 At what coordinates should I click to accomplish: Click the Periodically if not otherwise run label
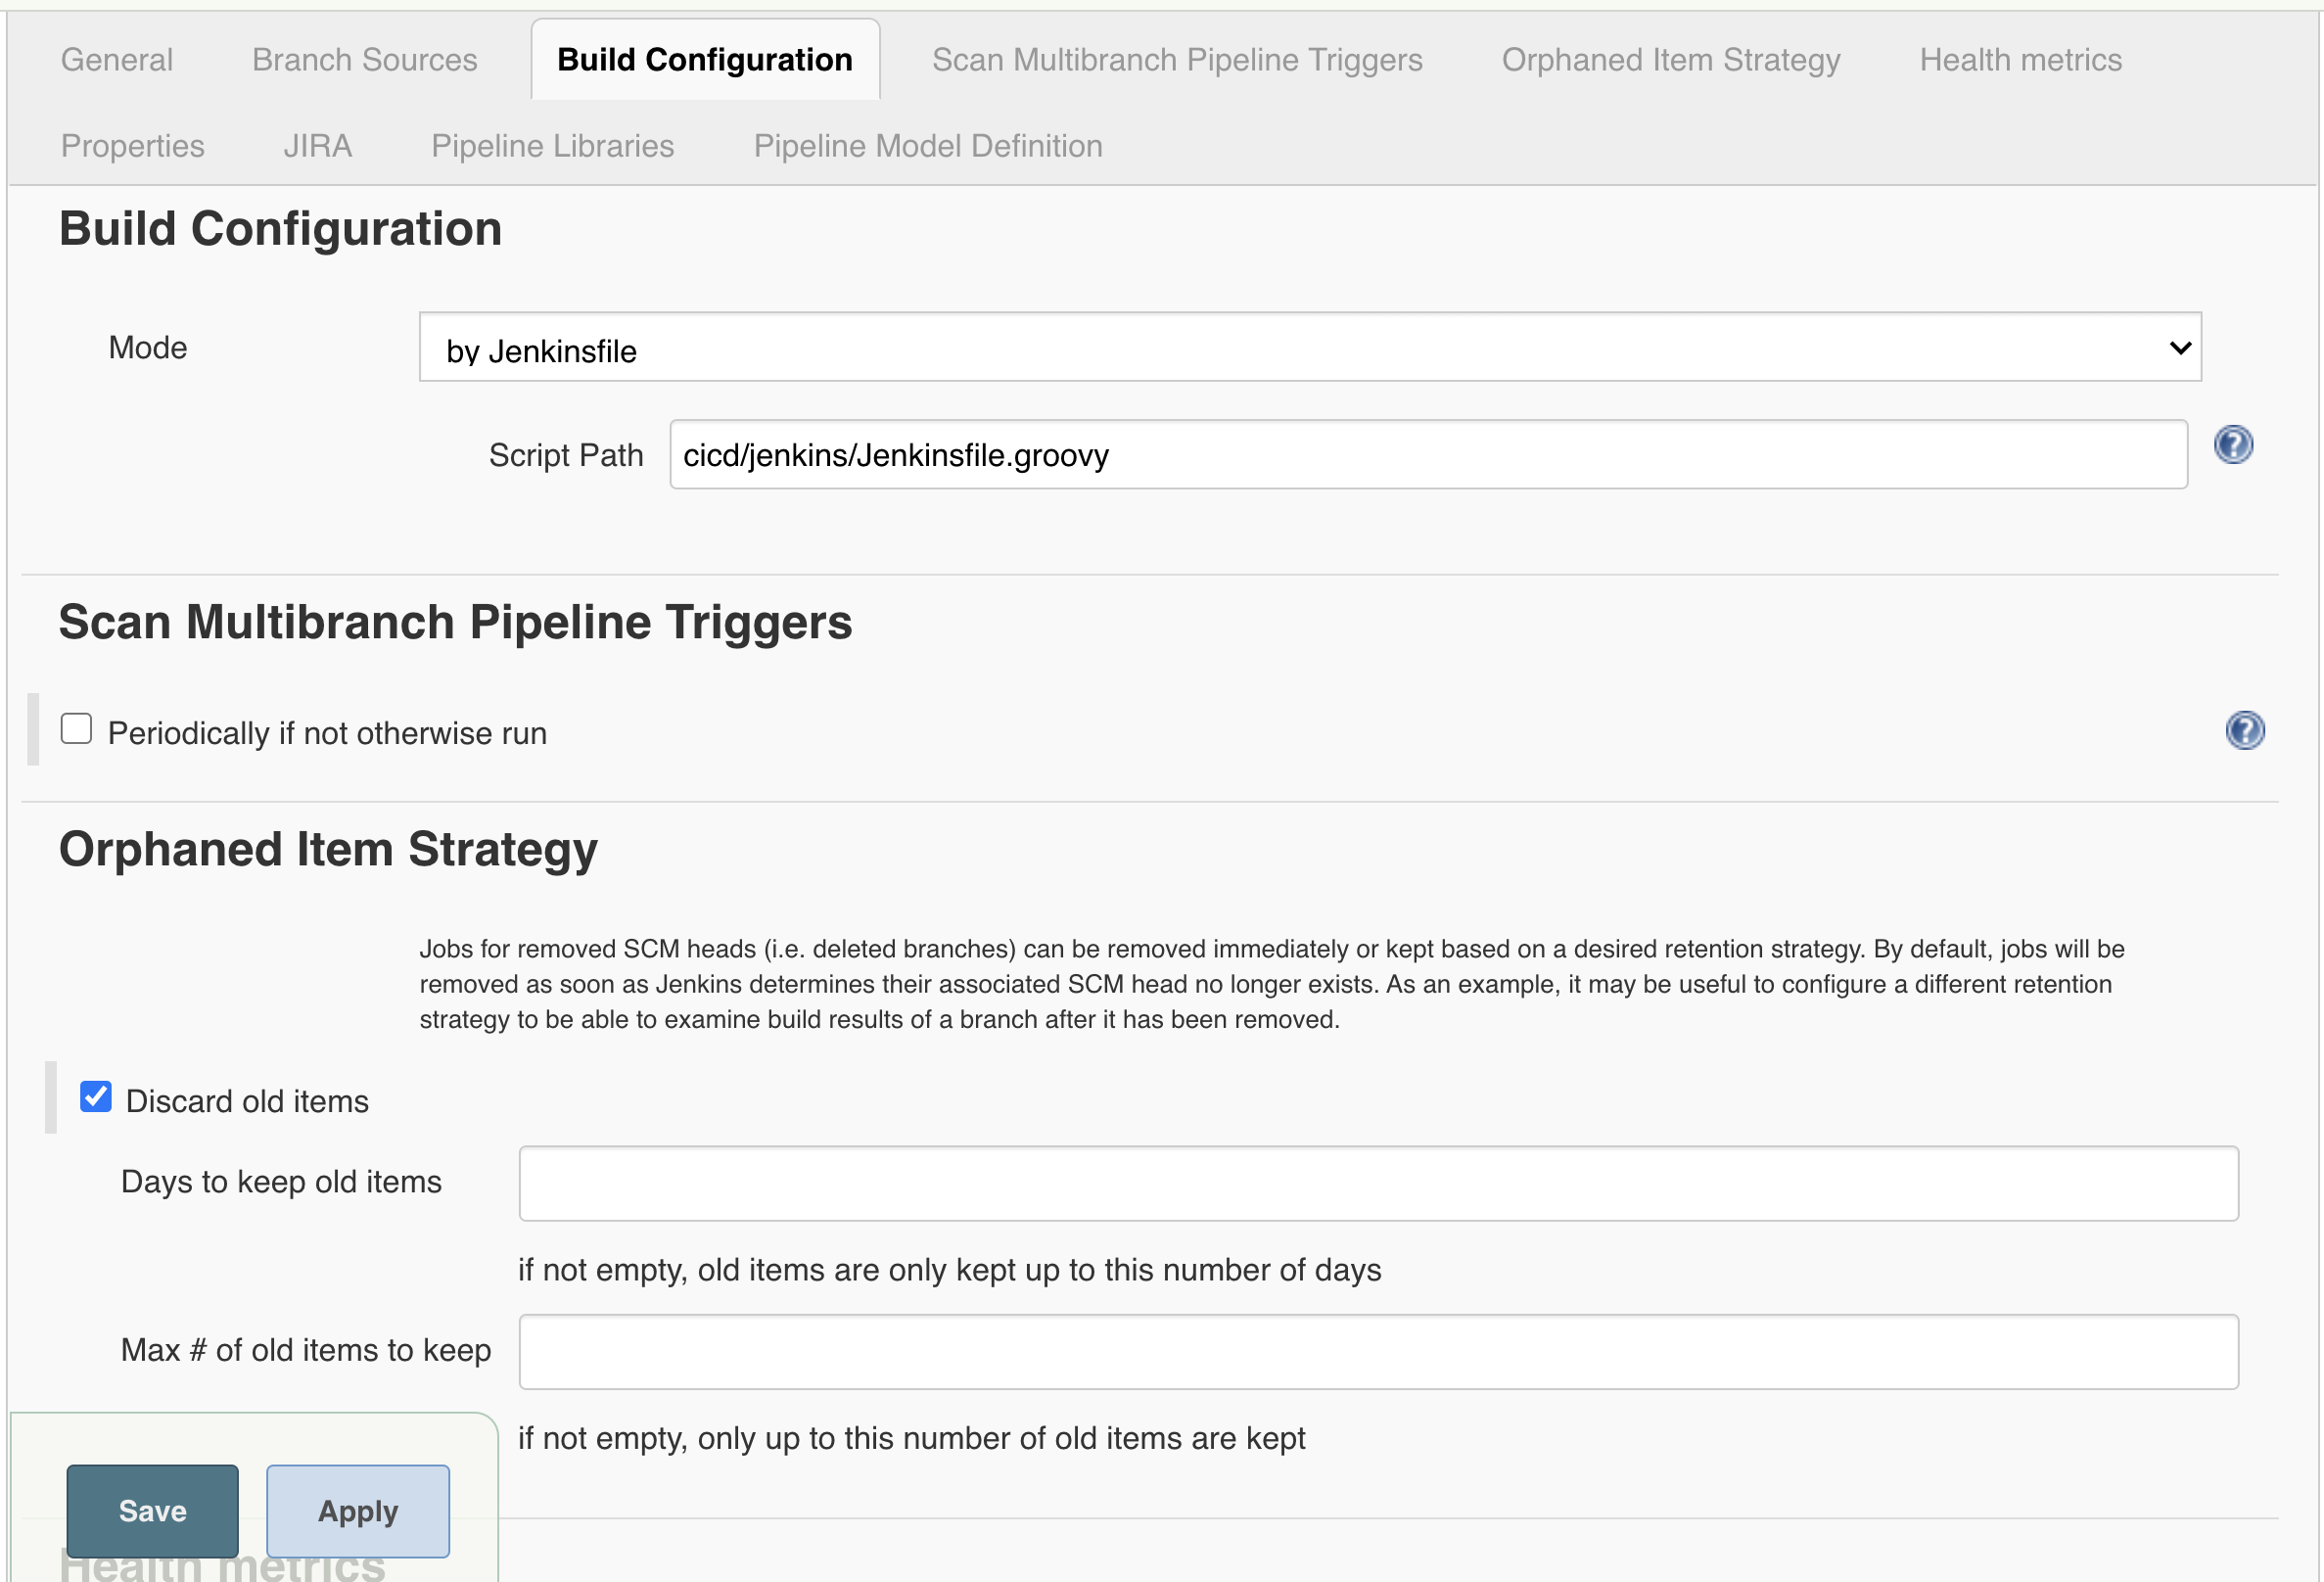tap(327, 733)
